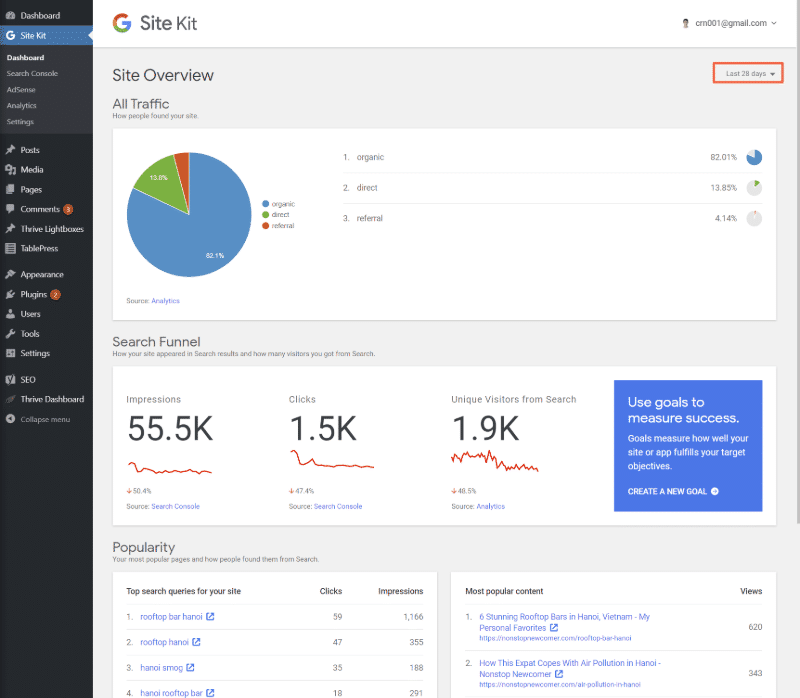Open the Last 28 days dropdown

747,72
